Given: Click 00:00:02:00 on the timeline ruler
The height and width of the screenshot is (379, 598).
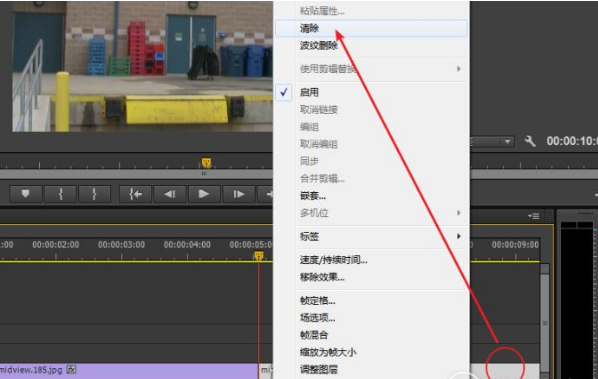Looking at the screenshot, I should coord(56,244).
